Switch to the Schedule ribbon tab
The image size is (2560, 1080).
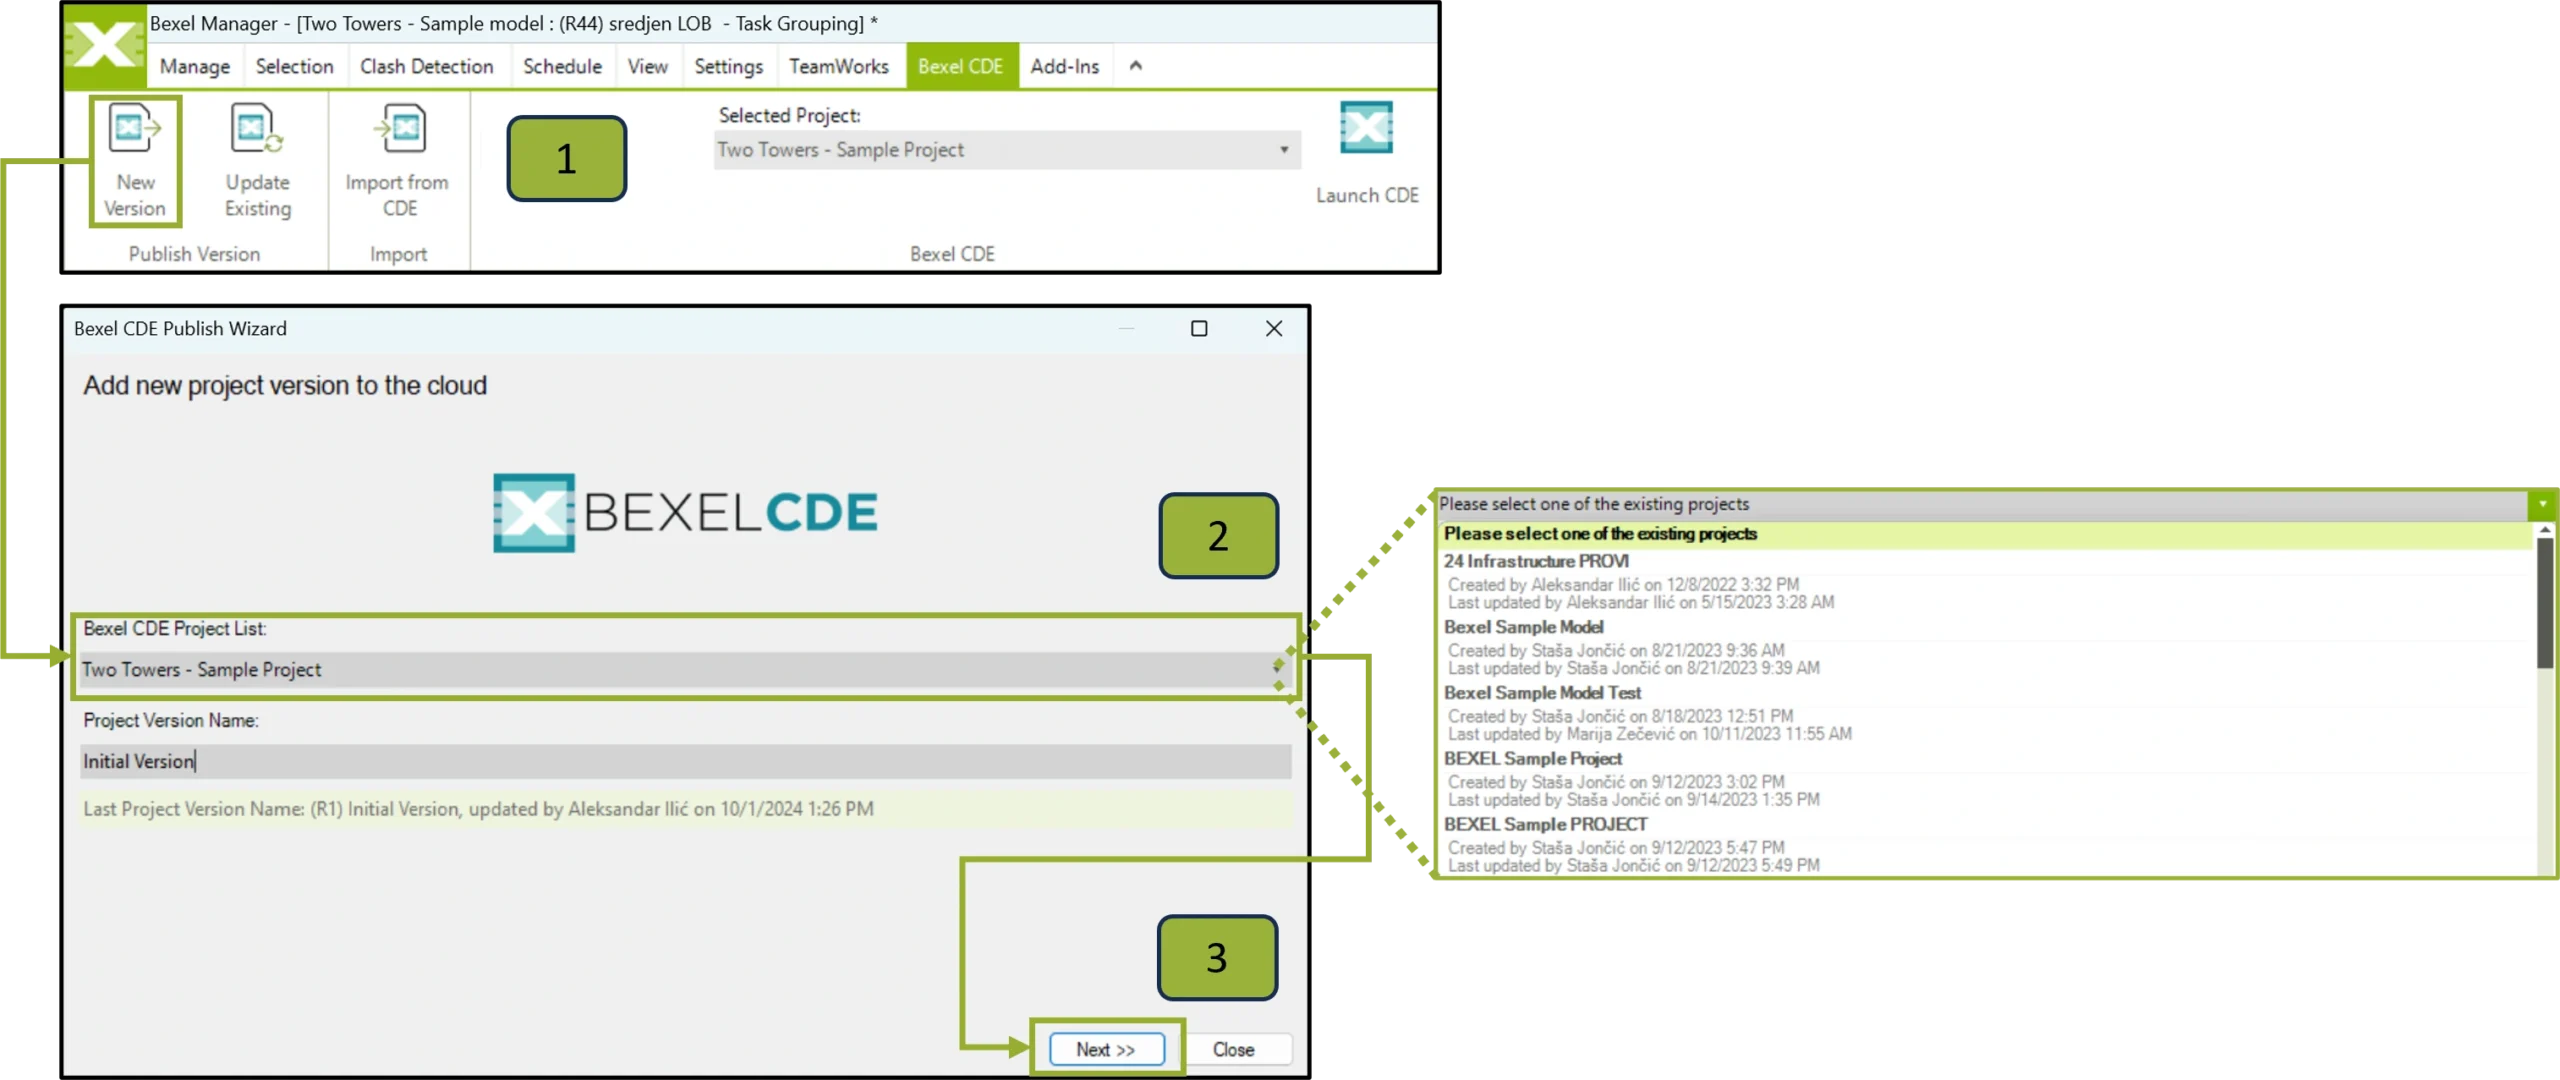click(562, 66)
